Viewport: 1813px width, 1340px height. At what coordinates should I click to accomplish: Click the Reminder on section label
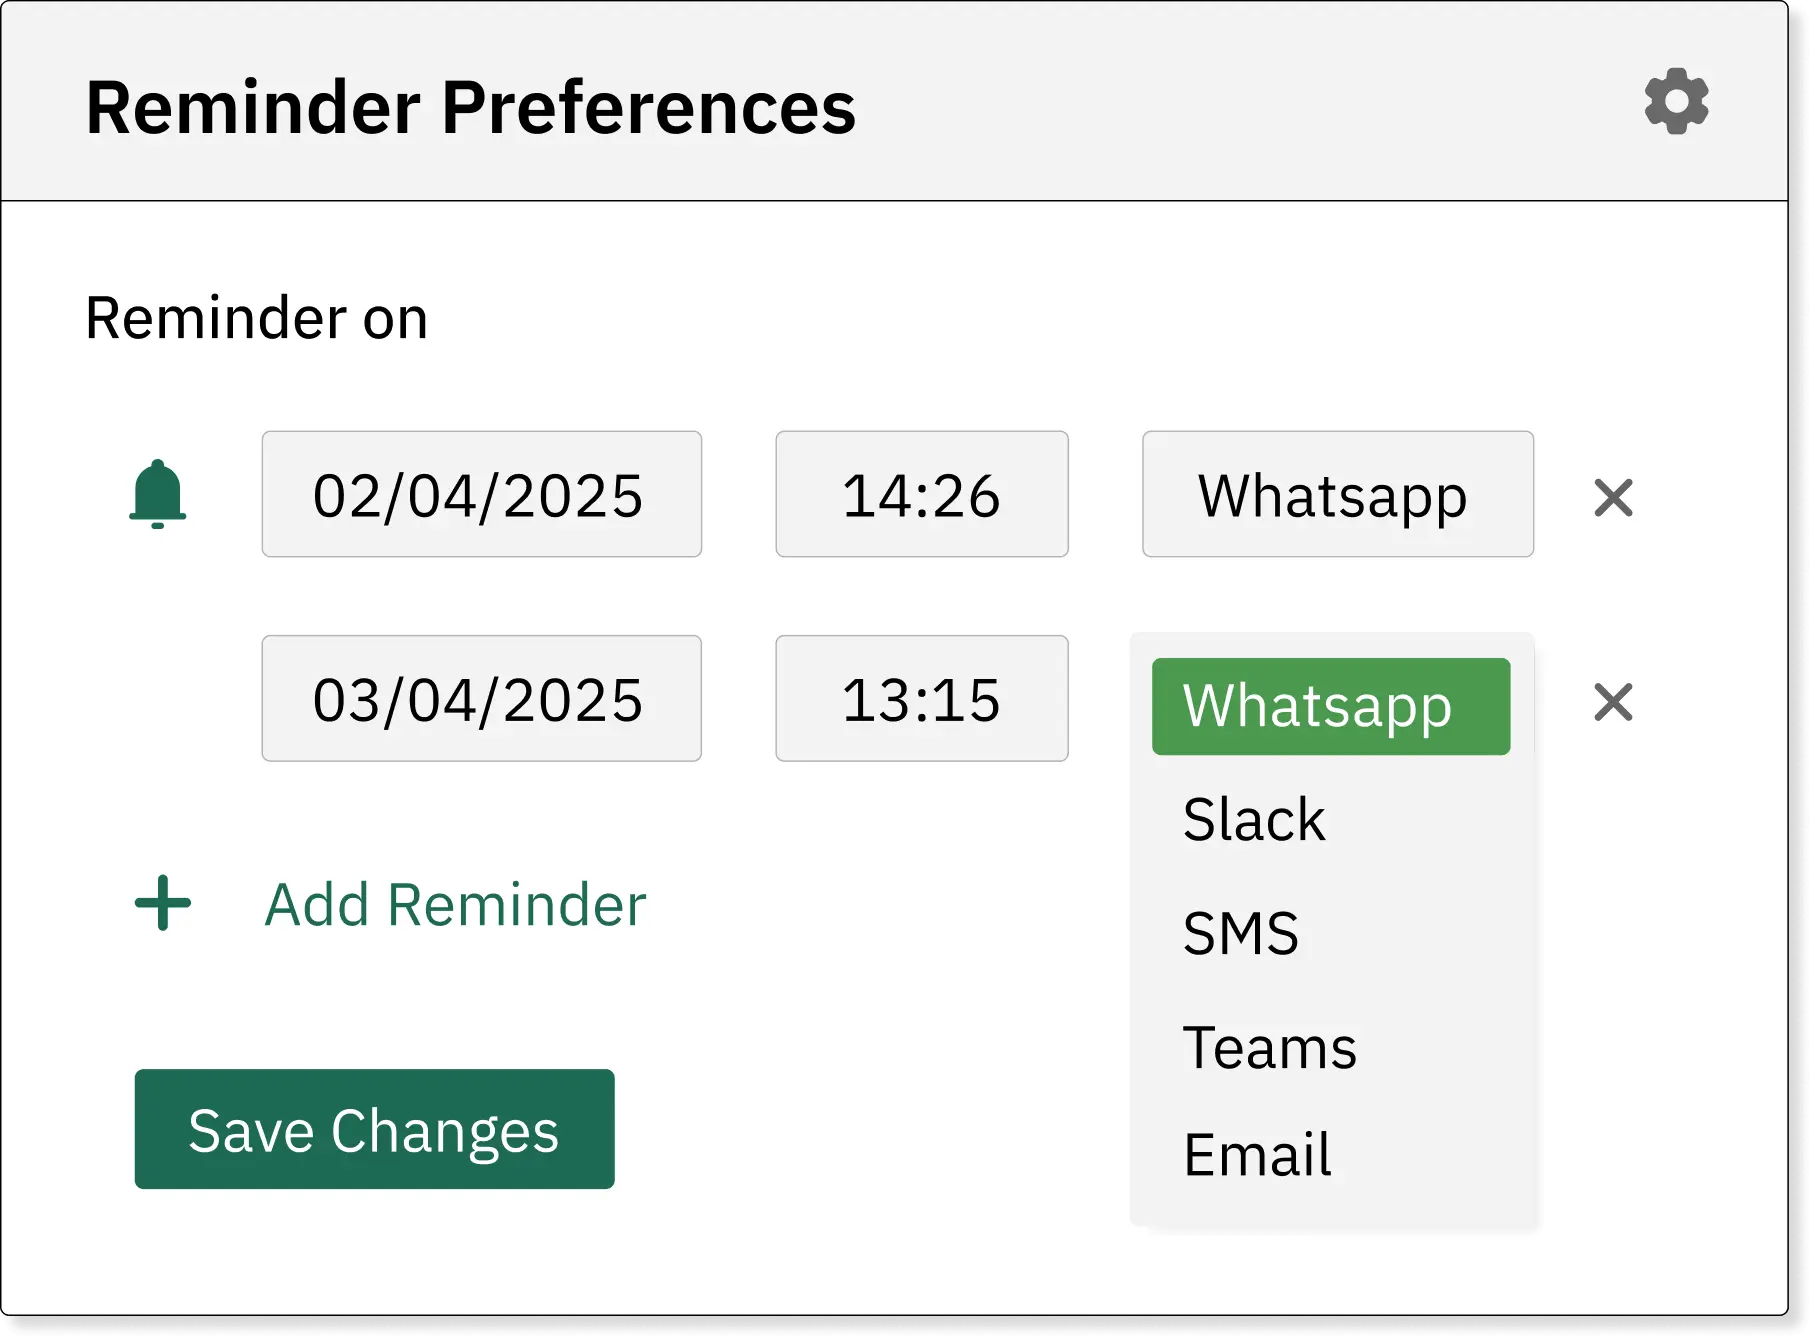tap(256, 316)
